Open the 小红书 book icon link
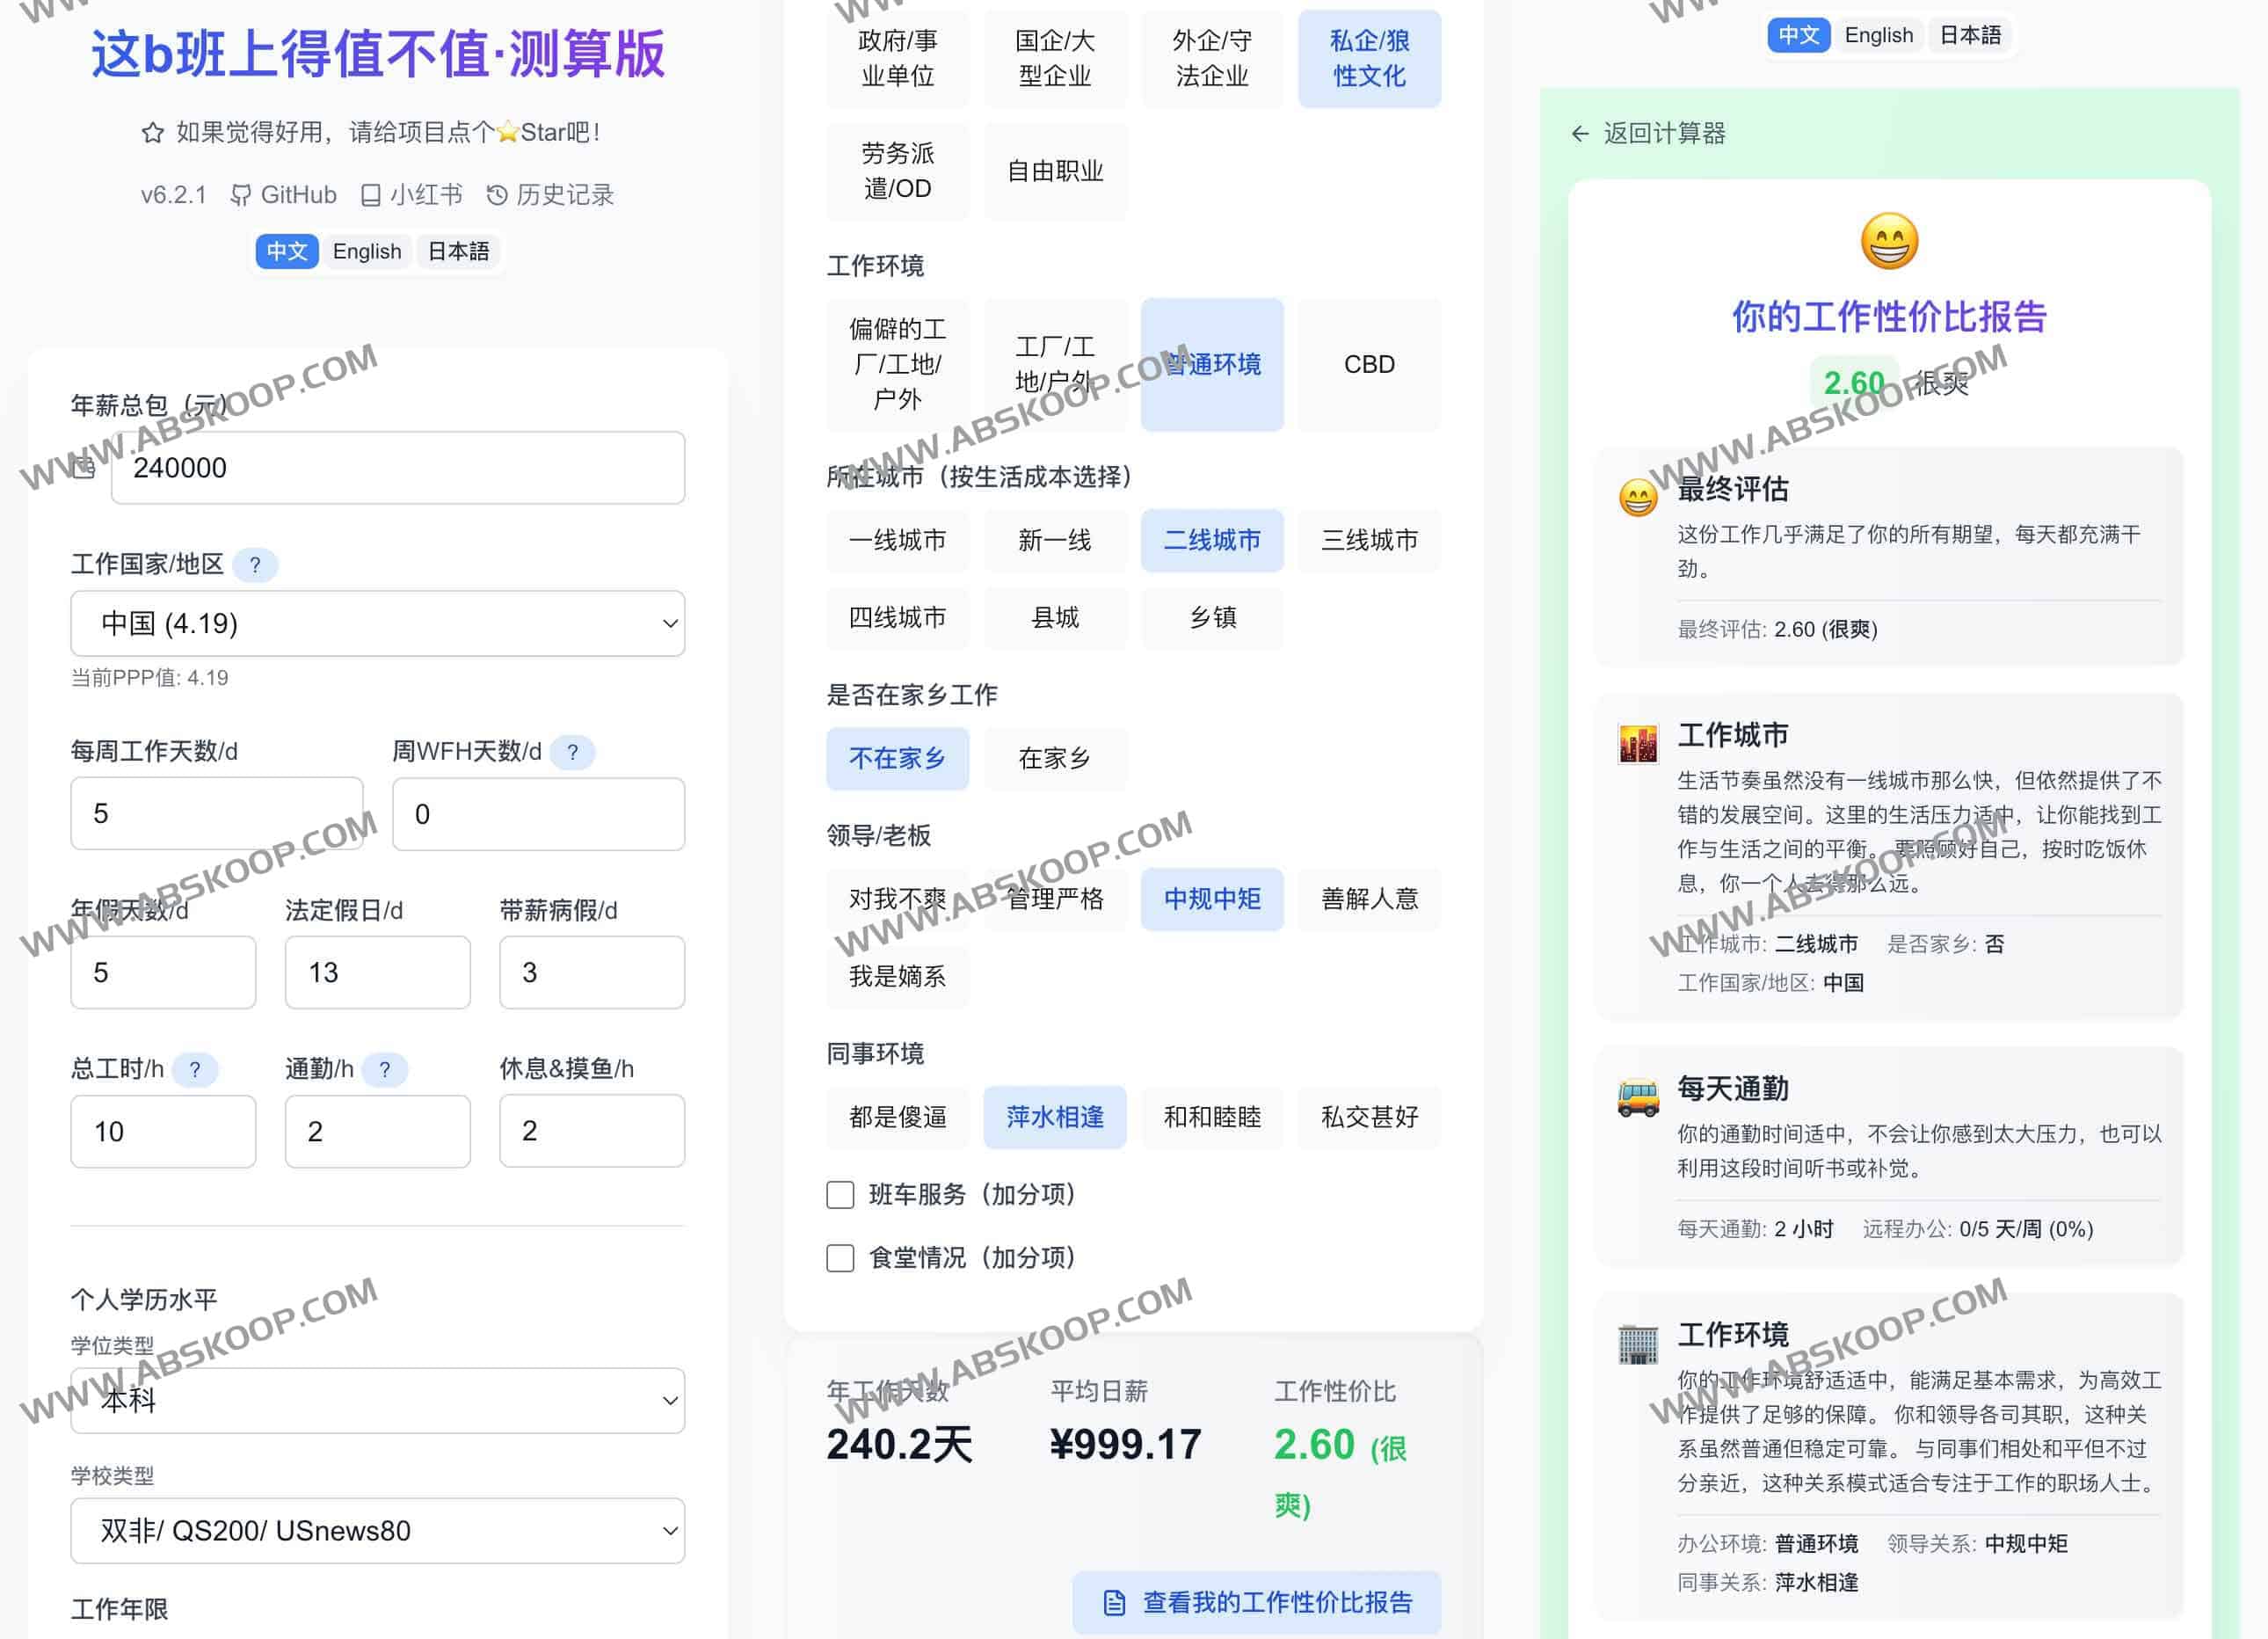This screenshot has height=1639, width=2268. tap(370, 195)
